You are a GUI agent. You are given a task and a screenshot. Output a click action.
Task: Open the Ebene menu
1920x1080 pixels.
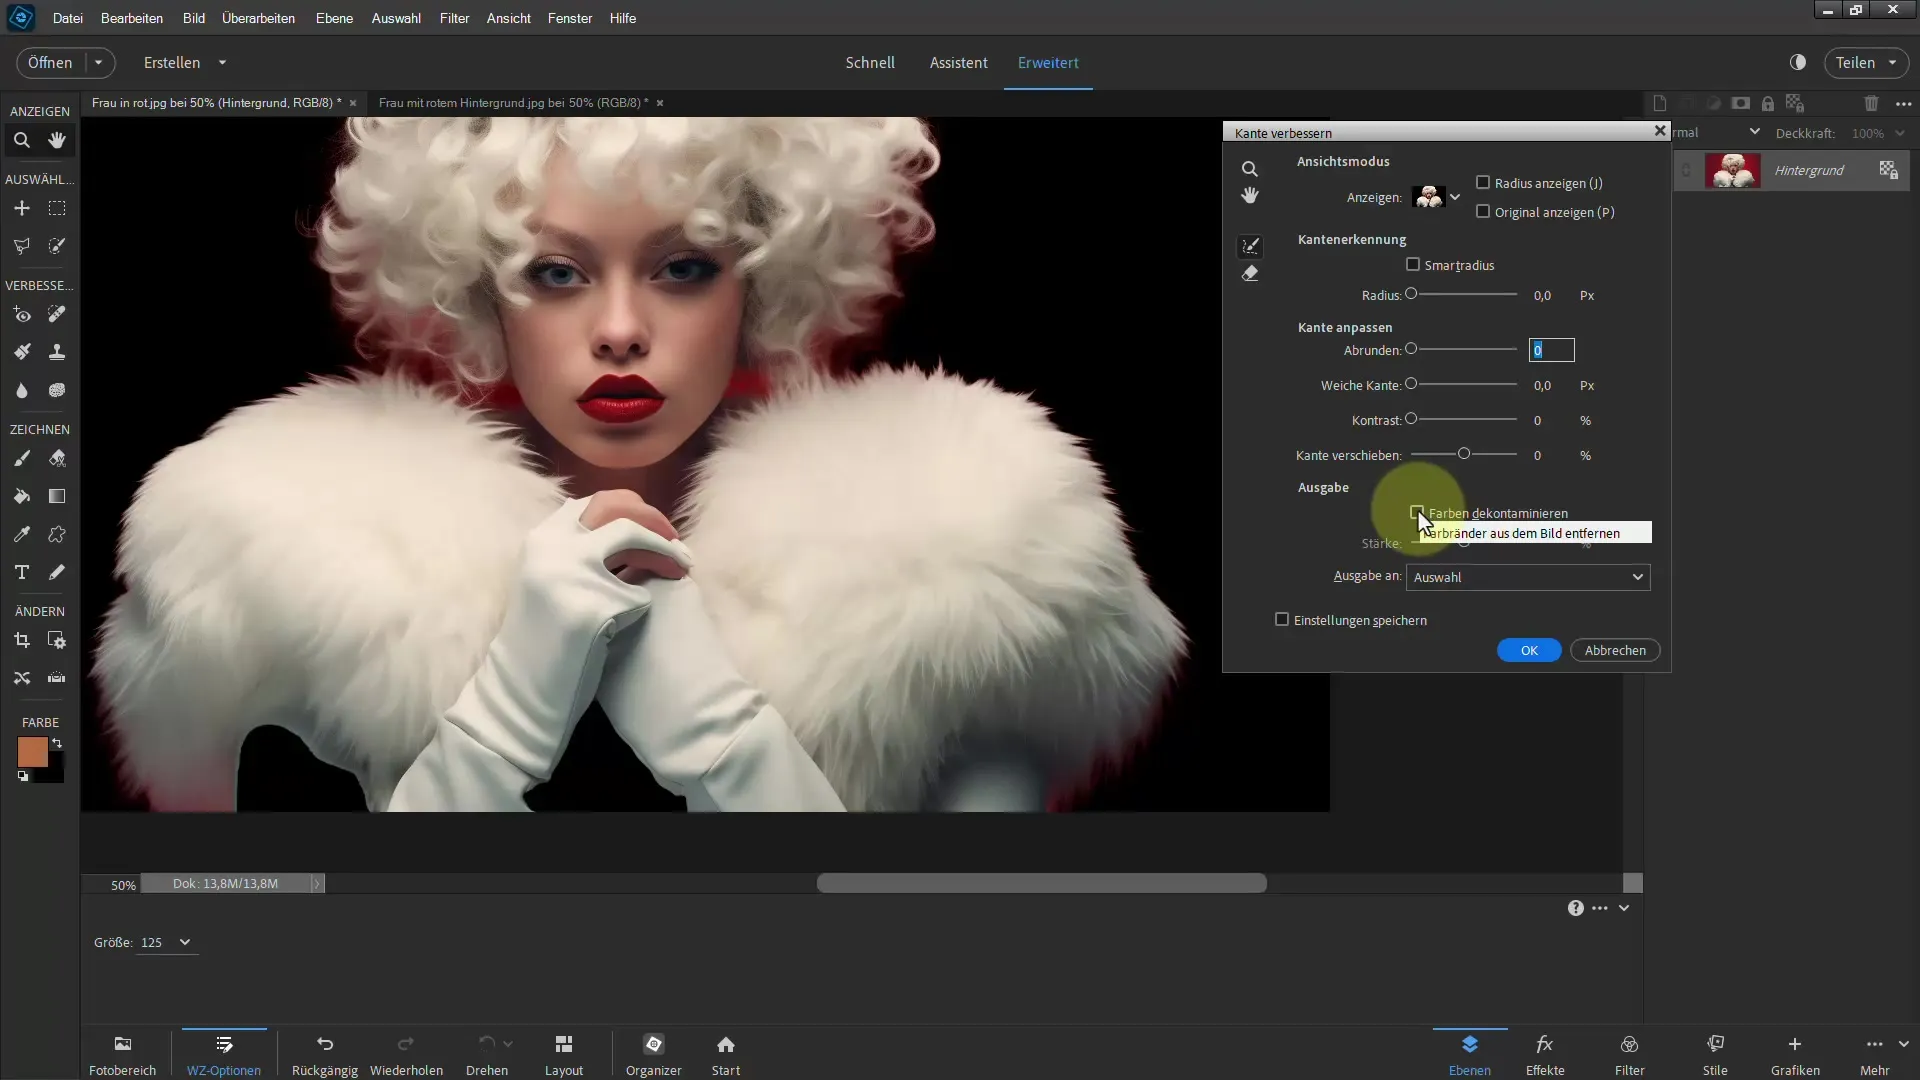pos(334,18)
